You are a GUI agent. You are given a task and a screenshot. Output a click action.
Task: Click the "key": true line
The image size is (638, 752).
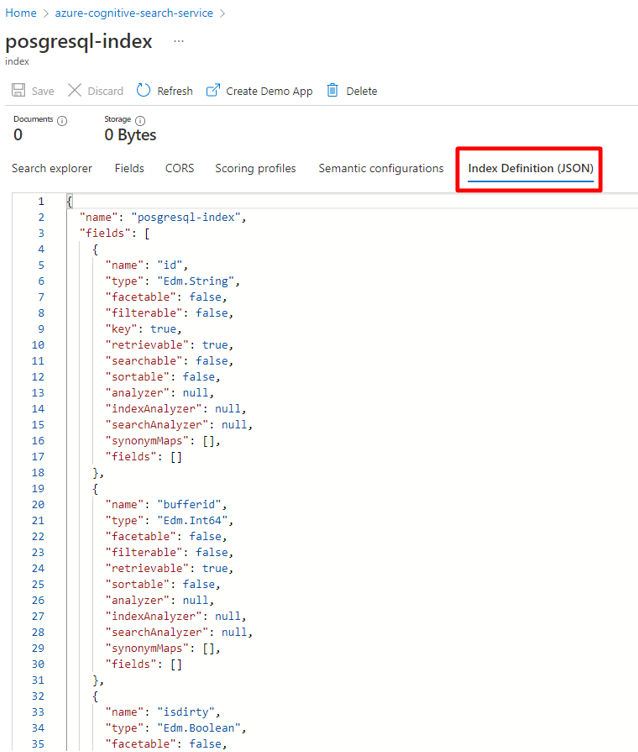[143, 329]
